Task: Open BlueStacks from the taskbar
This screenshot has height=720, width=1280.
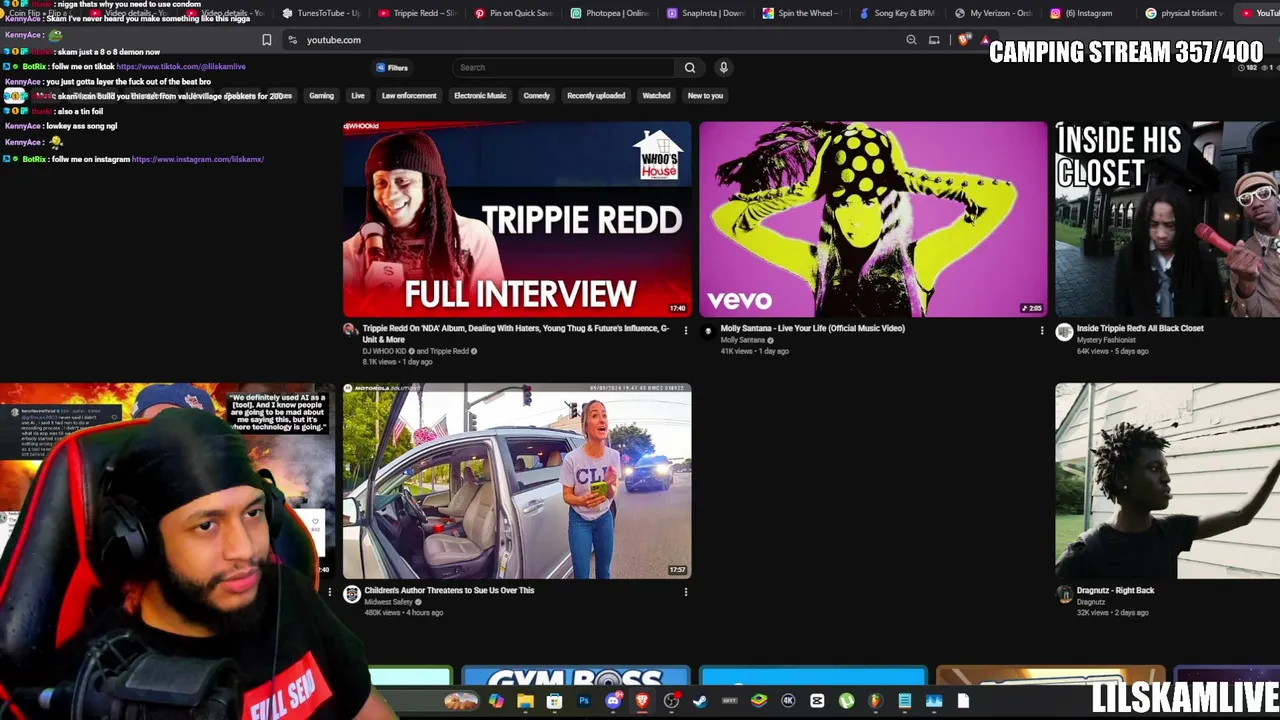Action: [759, 701]
